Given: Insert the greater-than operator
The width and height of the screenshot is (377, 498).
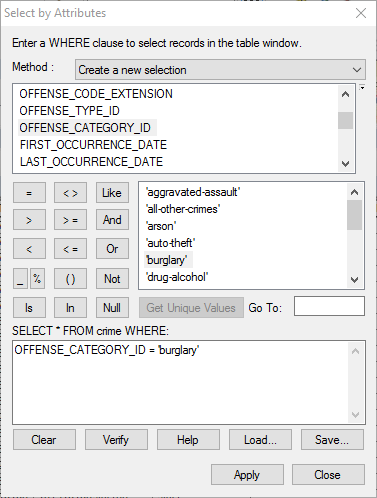Looking at the screenshot, I should (29, 220).
